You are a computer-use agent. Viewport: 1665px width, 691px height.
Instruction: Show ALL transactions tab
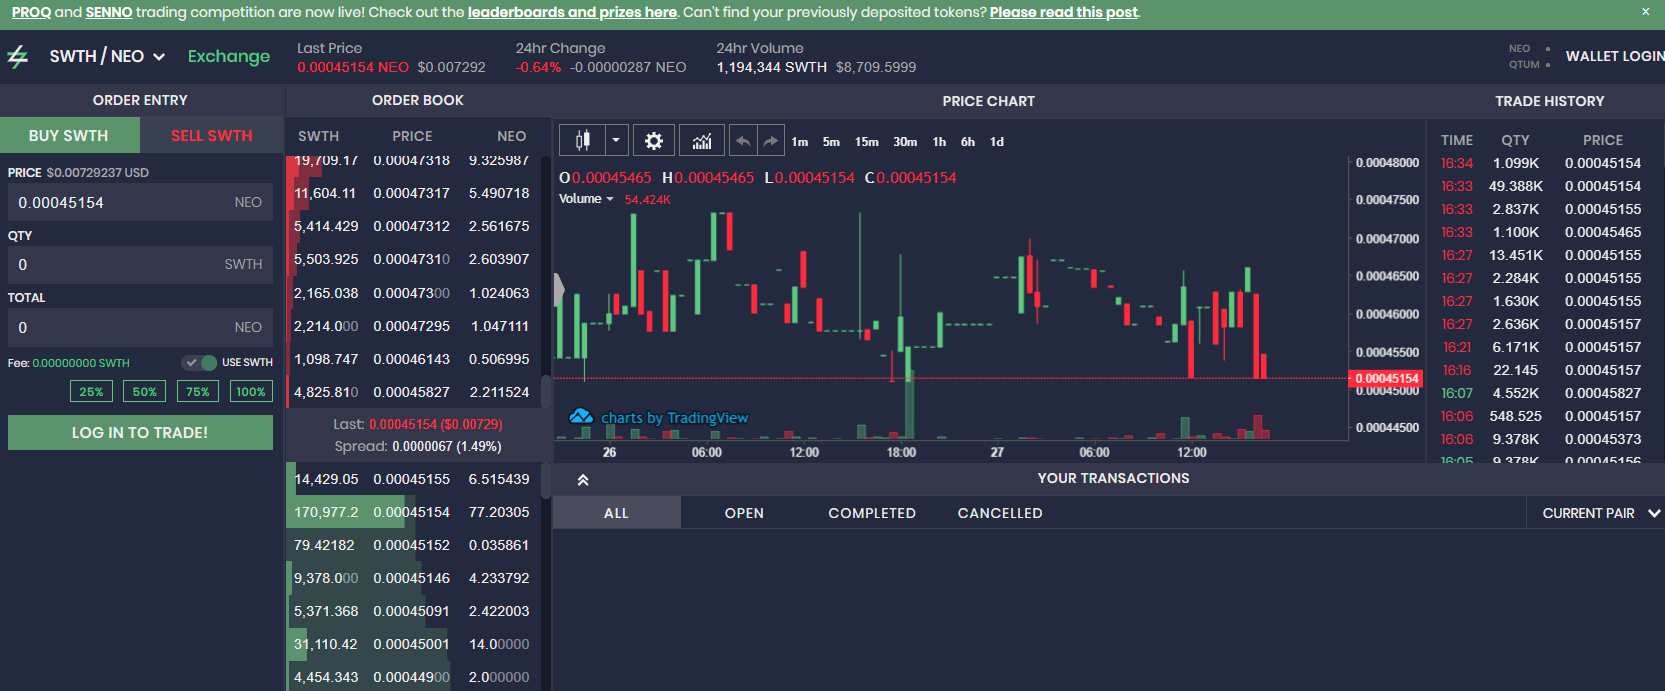click(x=616, y=513)
